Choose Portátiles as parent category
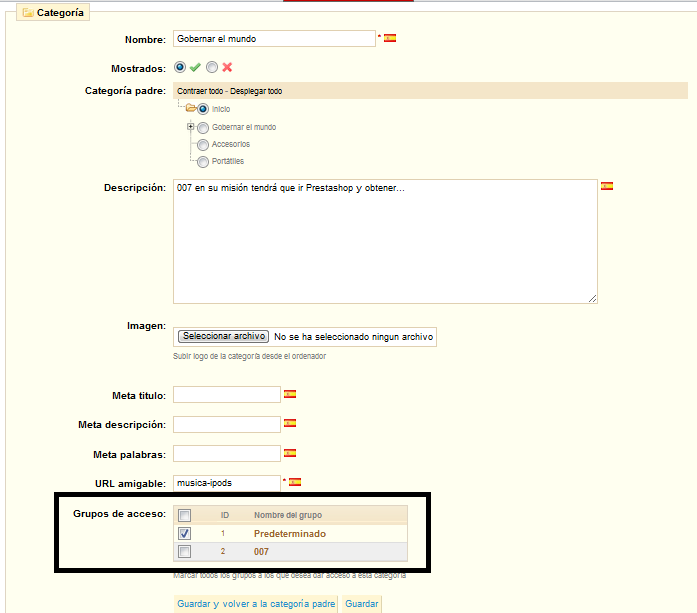The width and height of the screenshot is (697, 613). pos(203,161)
